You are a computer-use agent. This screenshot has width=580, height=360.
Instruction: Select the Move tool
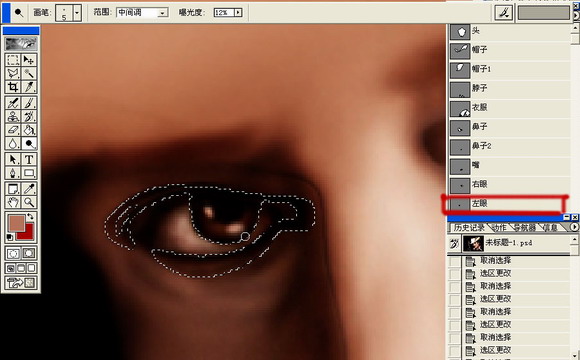29,60
